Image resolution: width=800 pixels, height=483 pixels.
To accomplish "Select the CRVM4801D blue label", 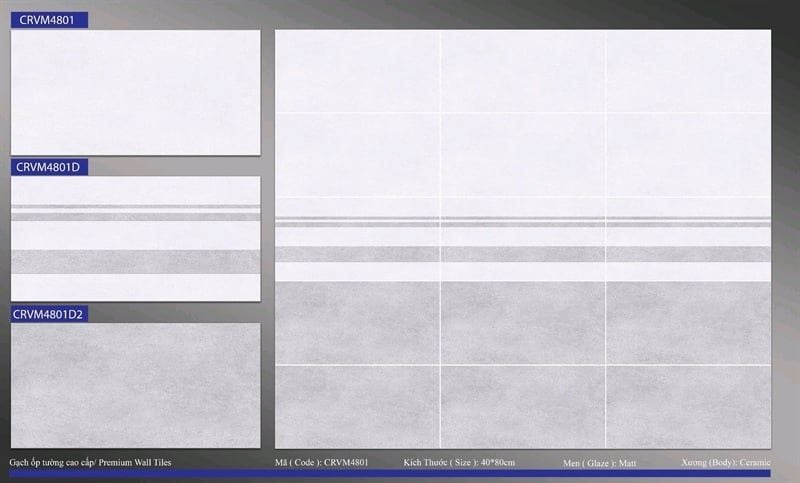I will (x=49, y=167).
